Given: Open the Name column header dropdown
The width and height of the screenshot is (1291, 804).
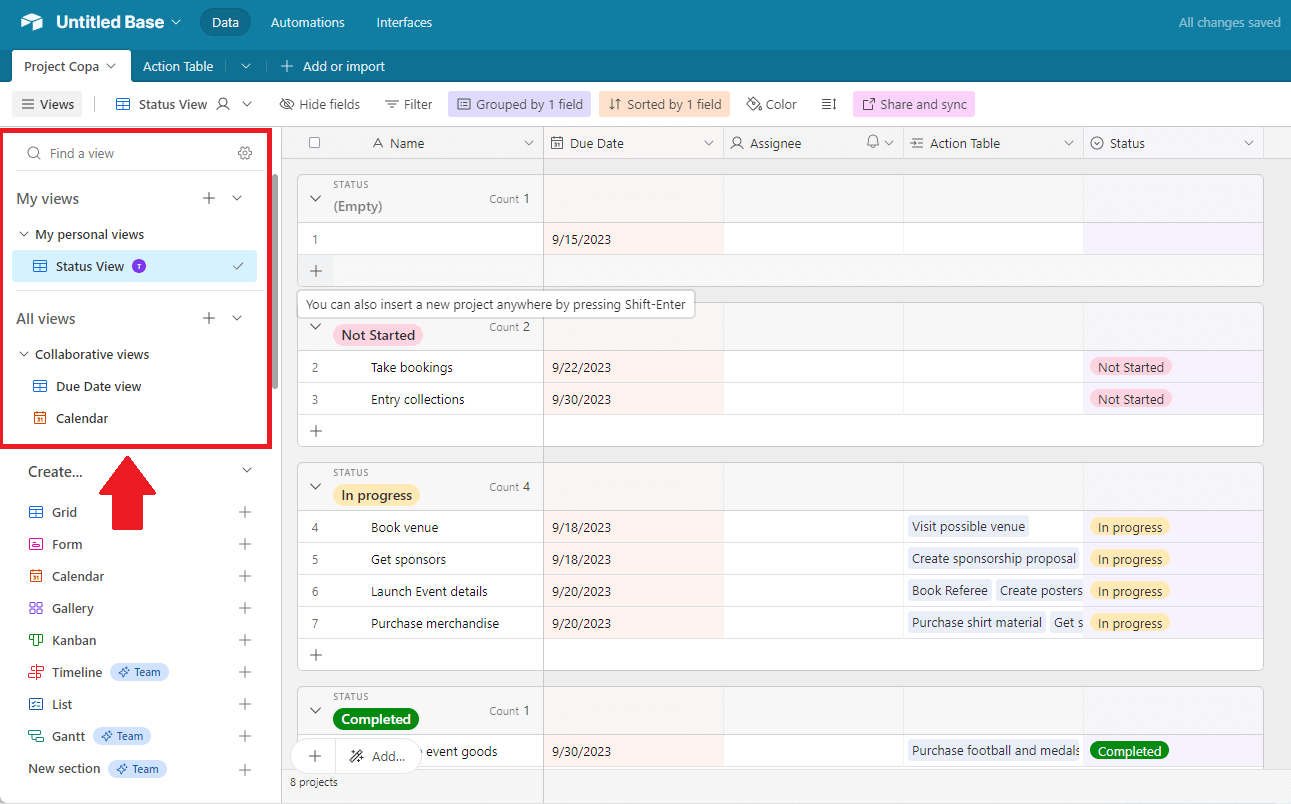Looking at the screenshot, I should click(x=529, y=143).
